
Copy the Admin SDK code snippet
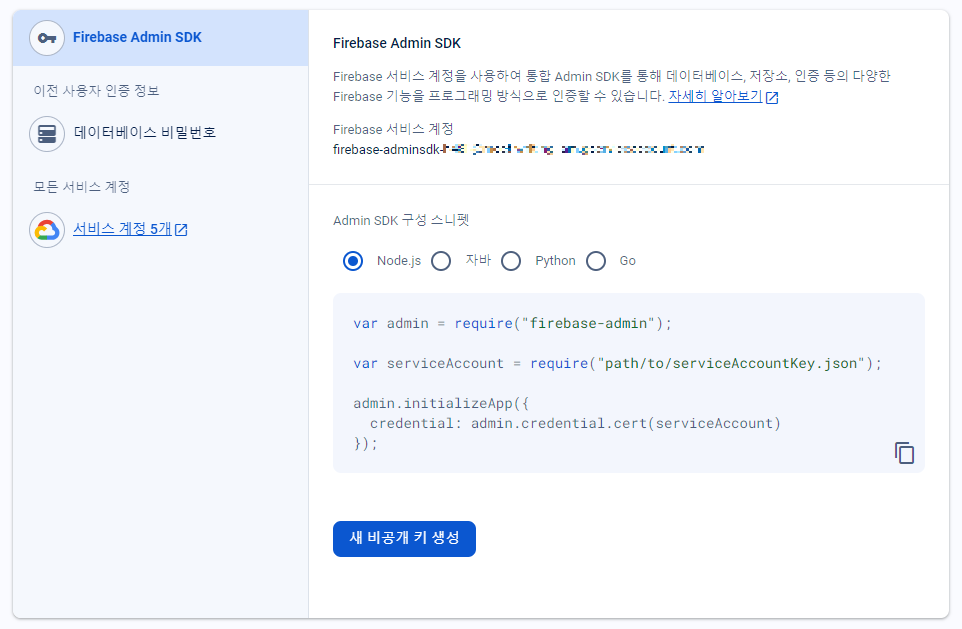click(904, 453)
